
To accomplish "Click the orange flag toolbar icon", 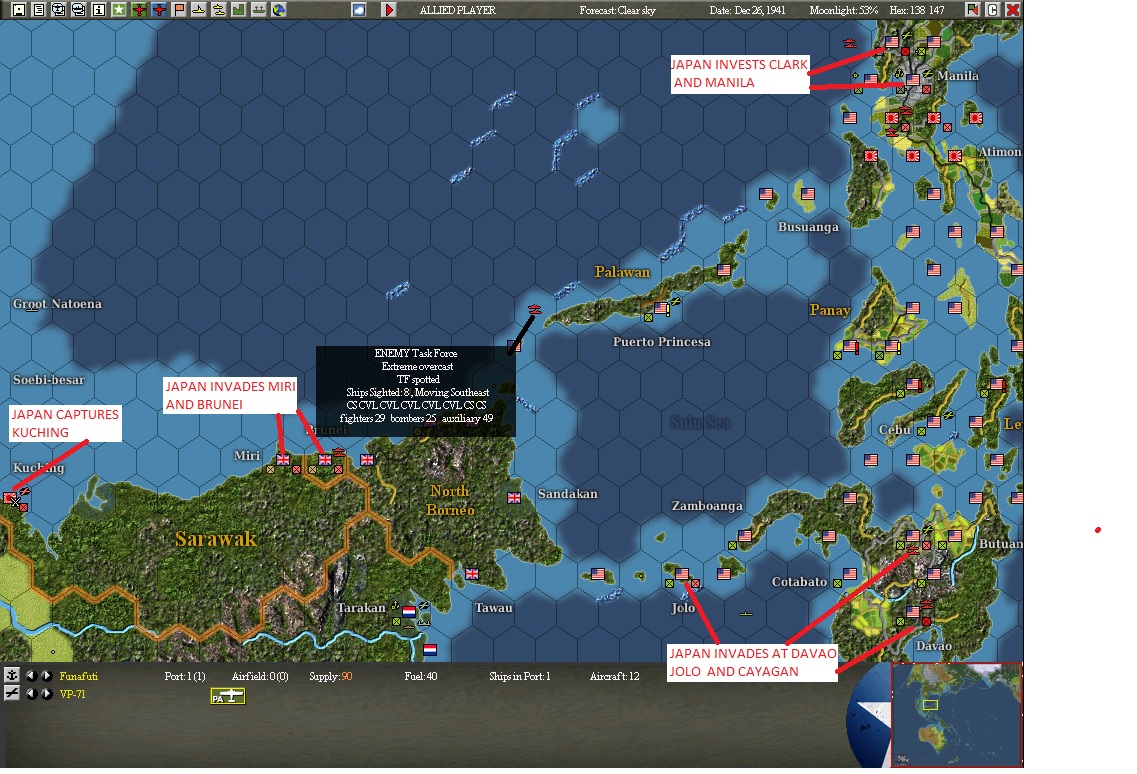I will point(178,9).
